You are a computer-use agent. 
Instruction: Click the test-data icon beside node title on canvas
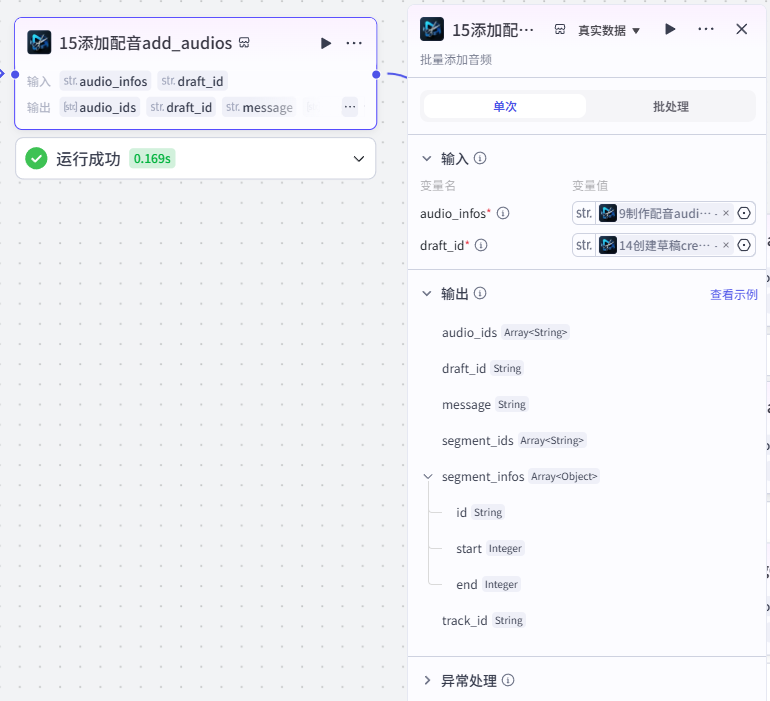click(x=244, y=43)
